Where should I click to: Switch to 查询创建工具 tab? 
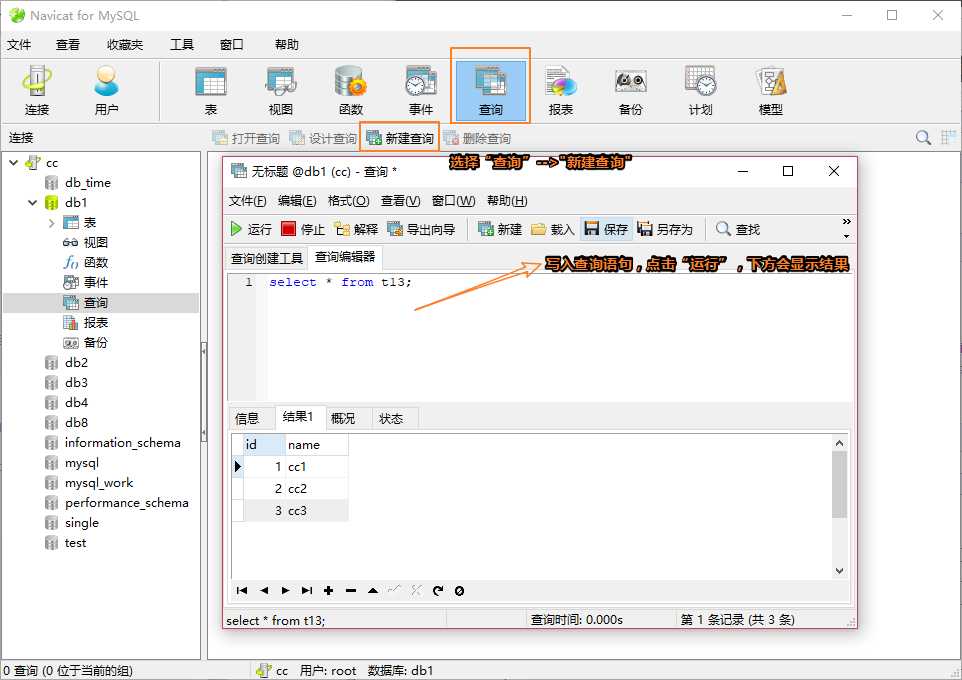[267, 258]
